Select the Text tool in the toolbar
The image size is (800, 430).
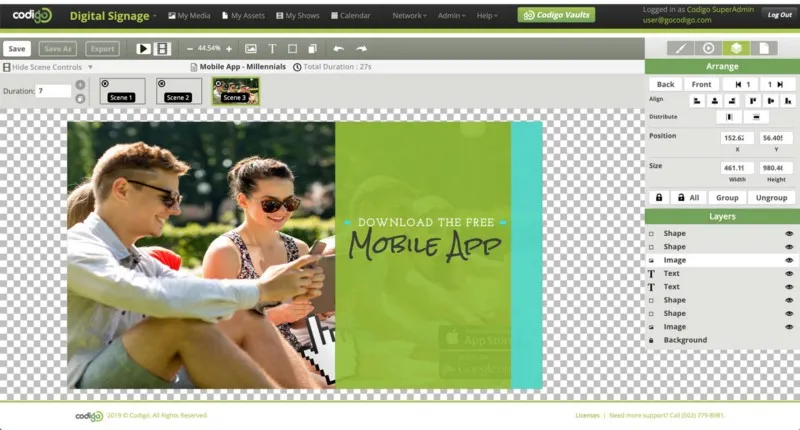pyautogui.click(x=272, y=48)
